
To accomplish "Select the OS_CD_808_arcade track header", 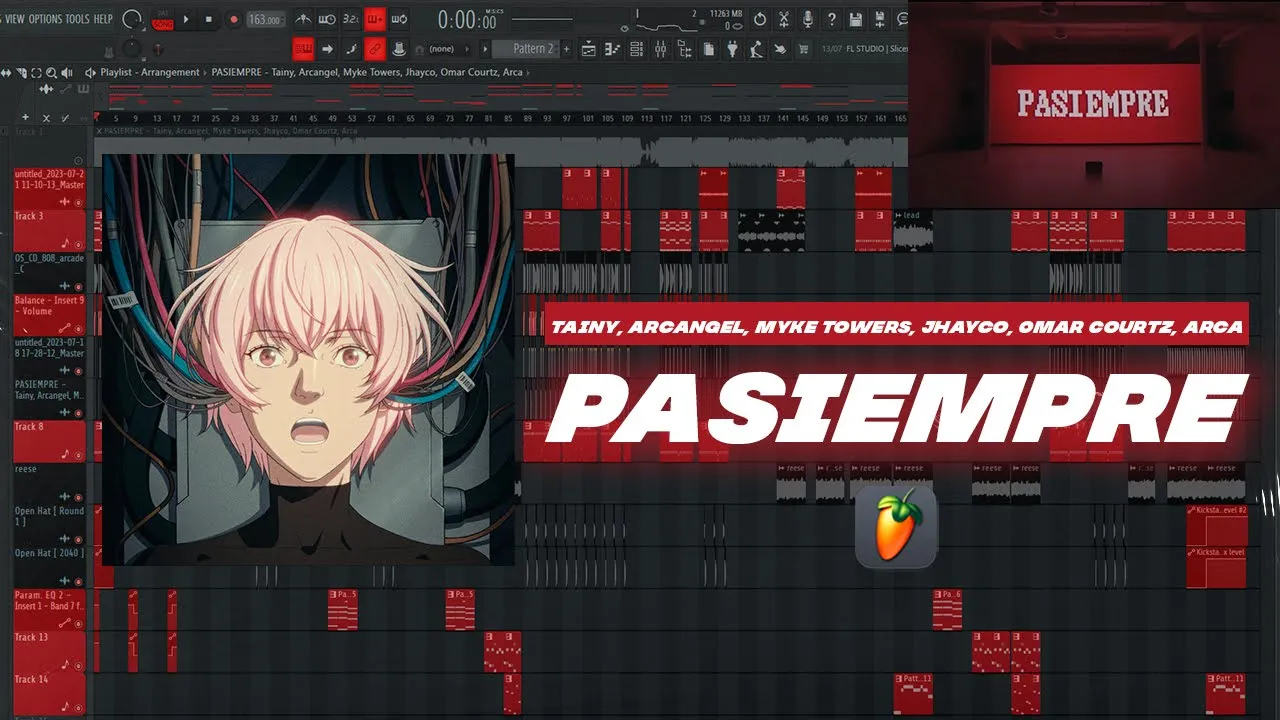I will click(x=48, y=272).
